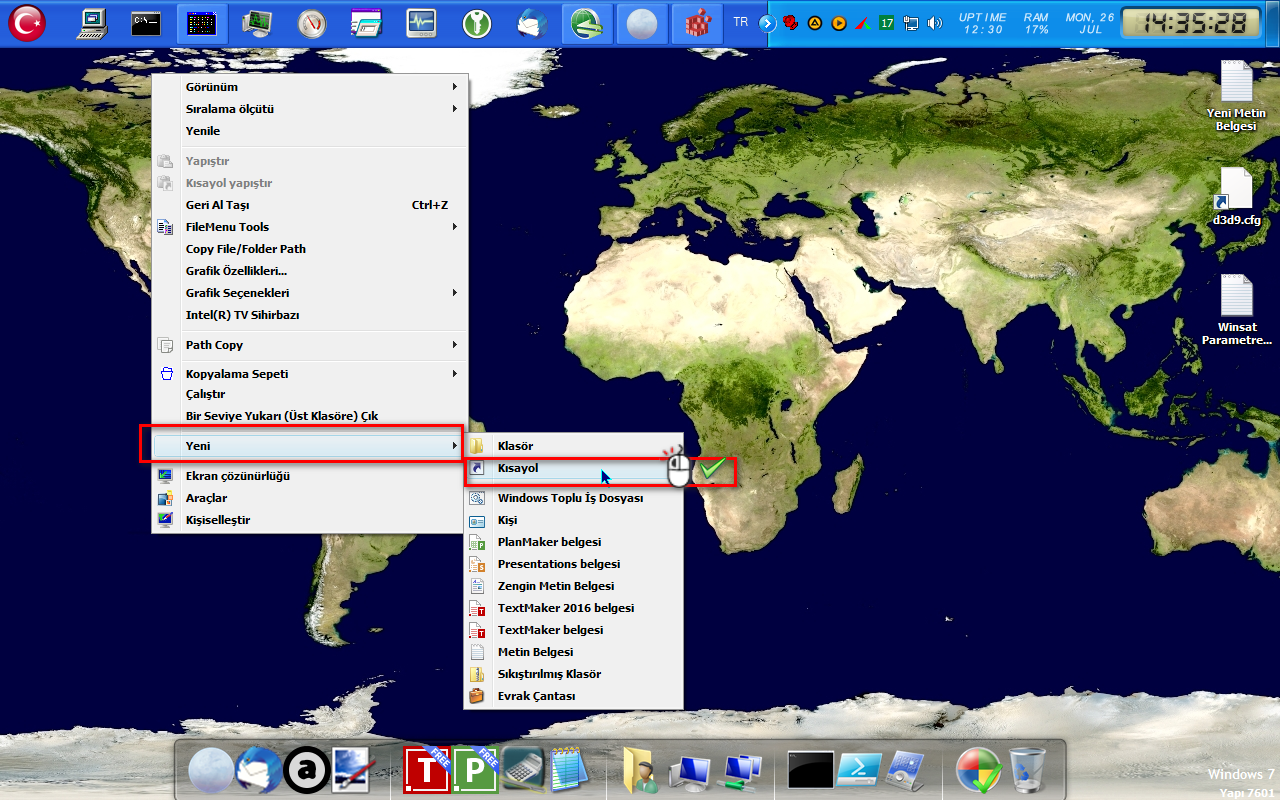Launch PlanMaker from the dock

coord(475,770)
